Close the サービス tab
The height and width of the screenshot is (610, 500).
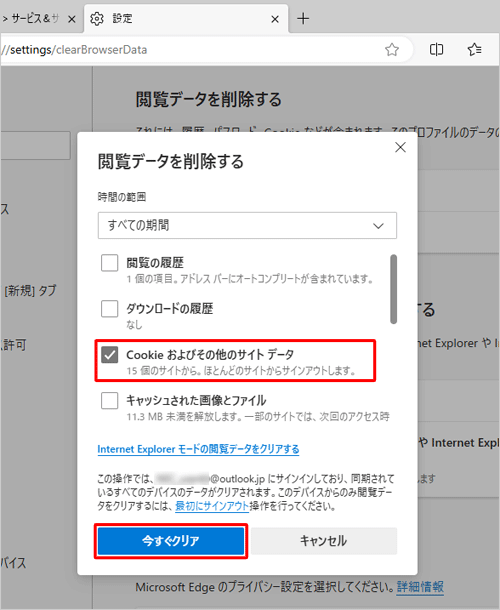(x=72, y=19)
